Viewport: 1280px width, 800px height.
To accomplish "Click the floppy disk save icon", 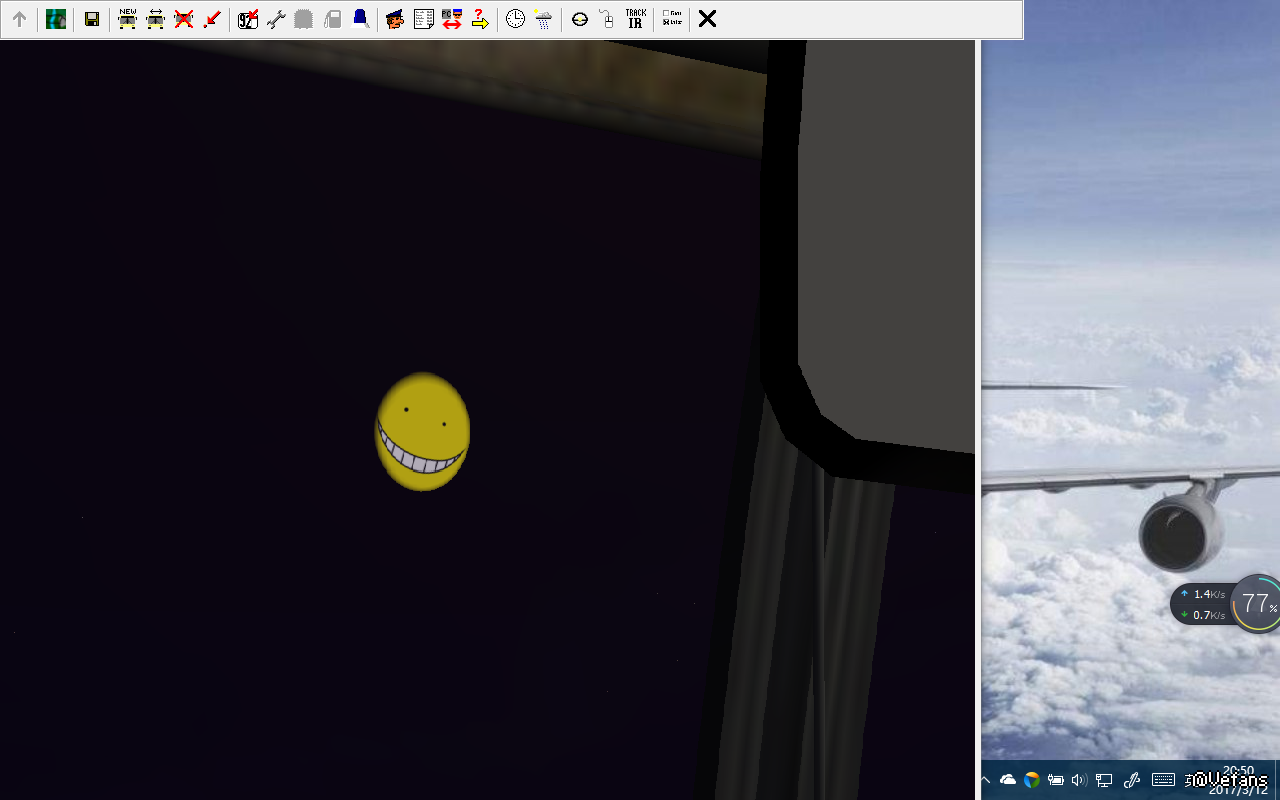I will click(92, 19).
